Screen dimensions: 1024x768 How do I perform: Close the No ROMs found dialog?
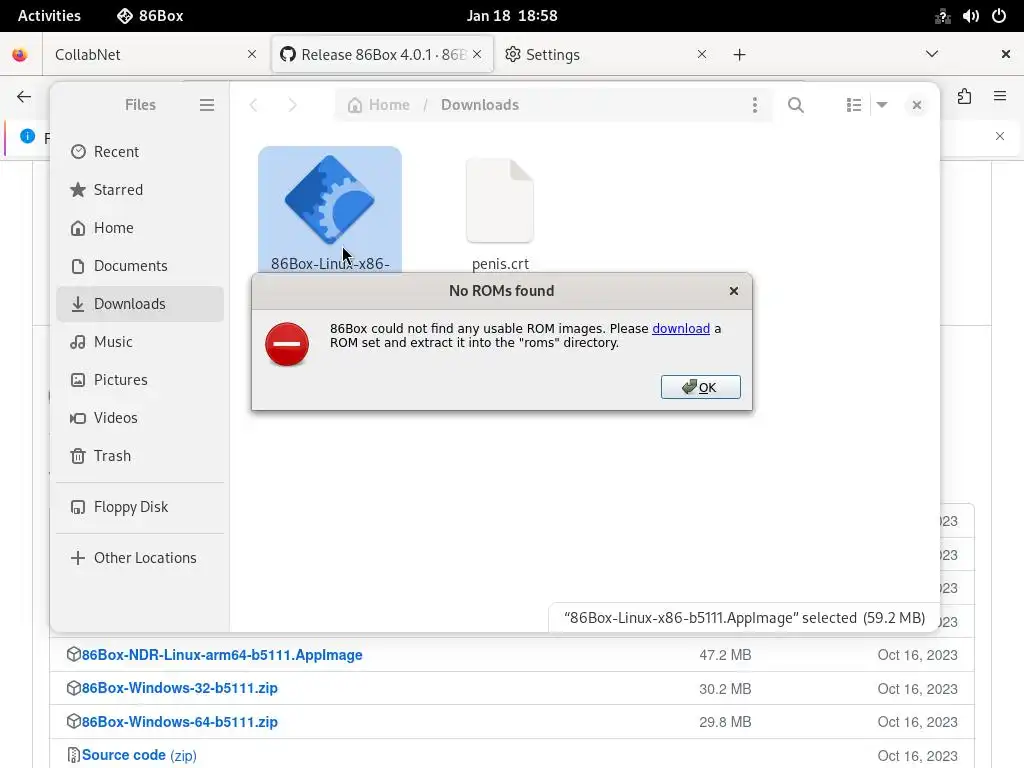click(733, 291)
